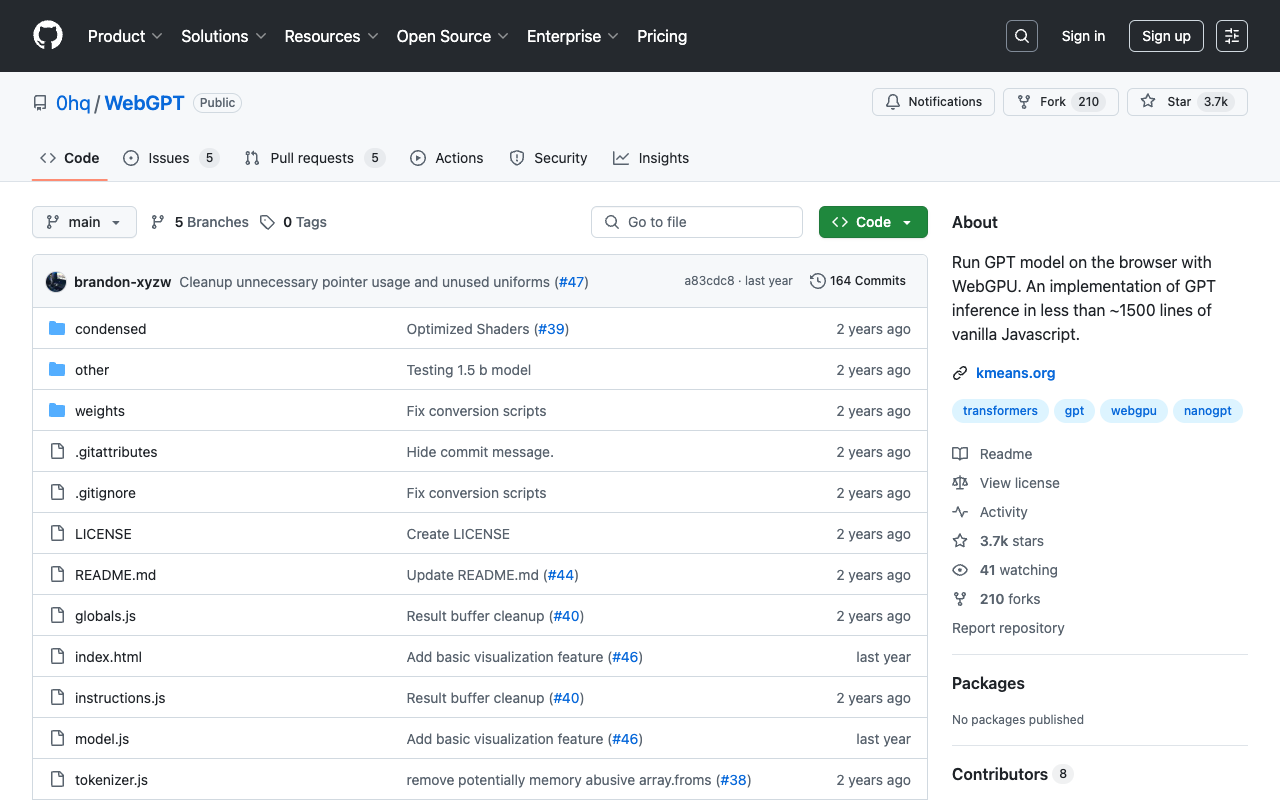Open the main branch selector dropdown
This screenshot has width=1280, height=800.
(84, 222)
